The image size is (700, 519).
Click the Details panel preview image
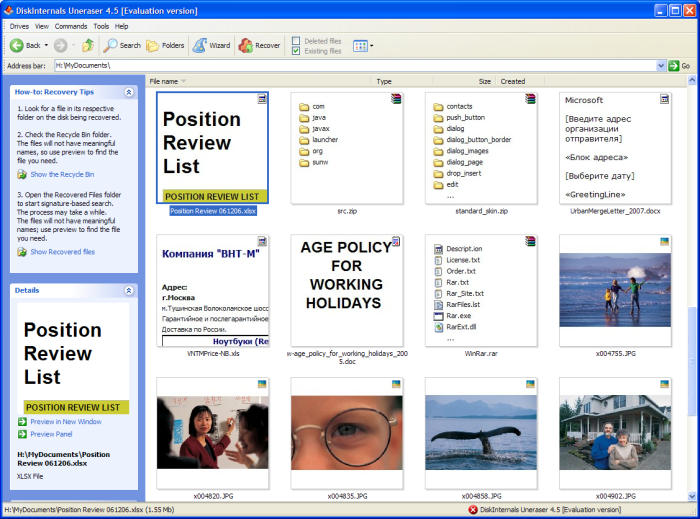tap(73, 358)
